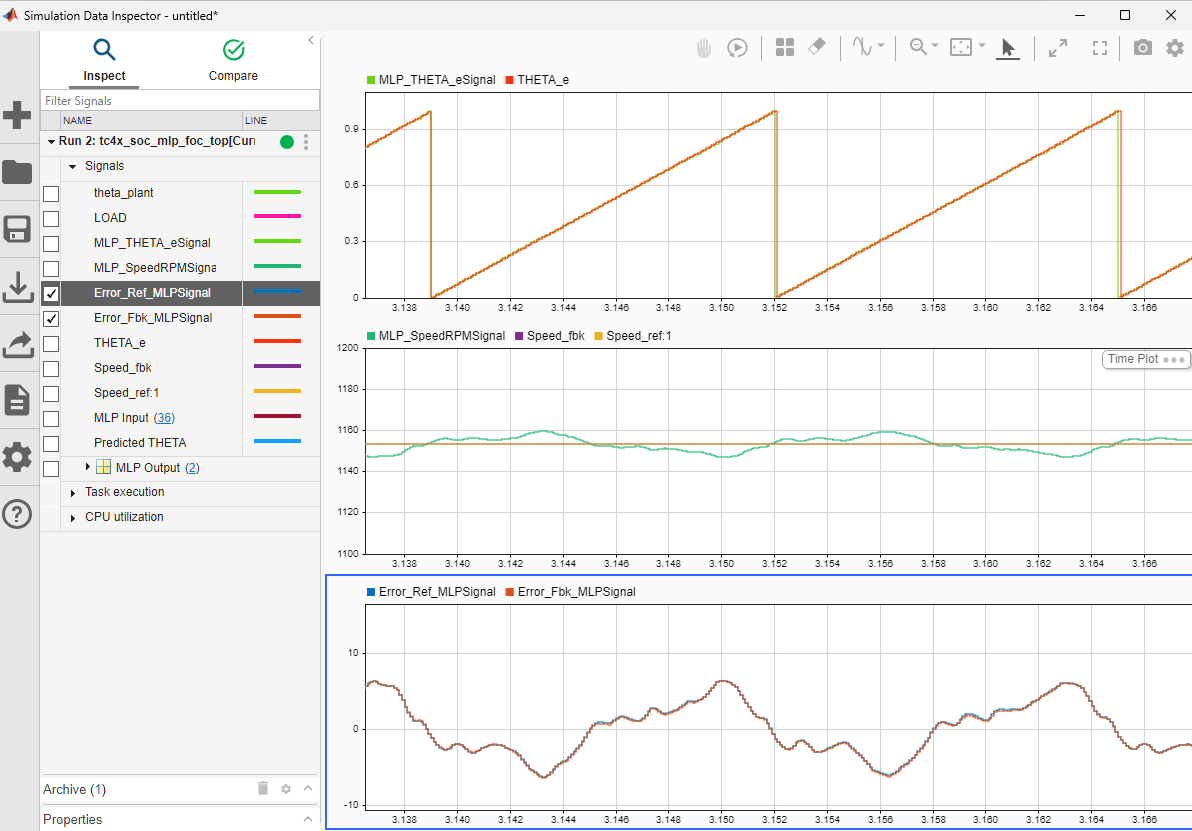Viewport: 1192px width, 831px height.
Task: Open the MLP Input (36) link
Action: coord(165,418)
